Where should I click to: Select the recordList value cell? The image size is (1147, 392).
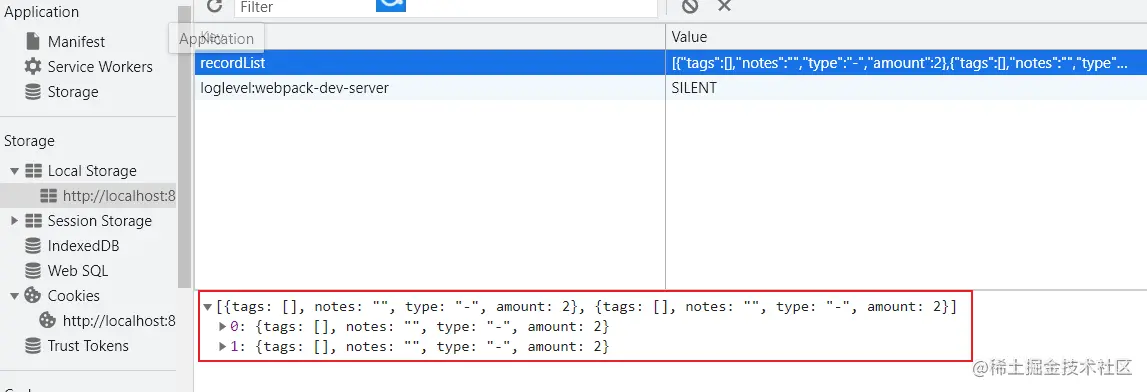click(906, 63)
